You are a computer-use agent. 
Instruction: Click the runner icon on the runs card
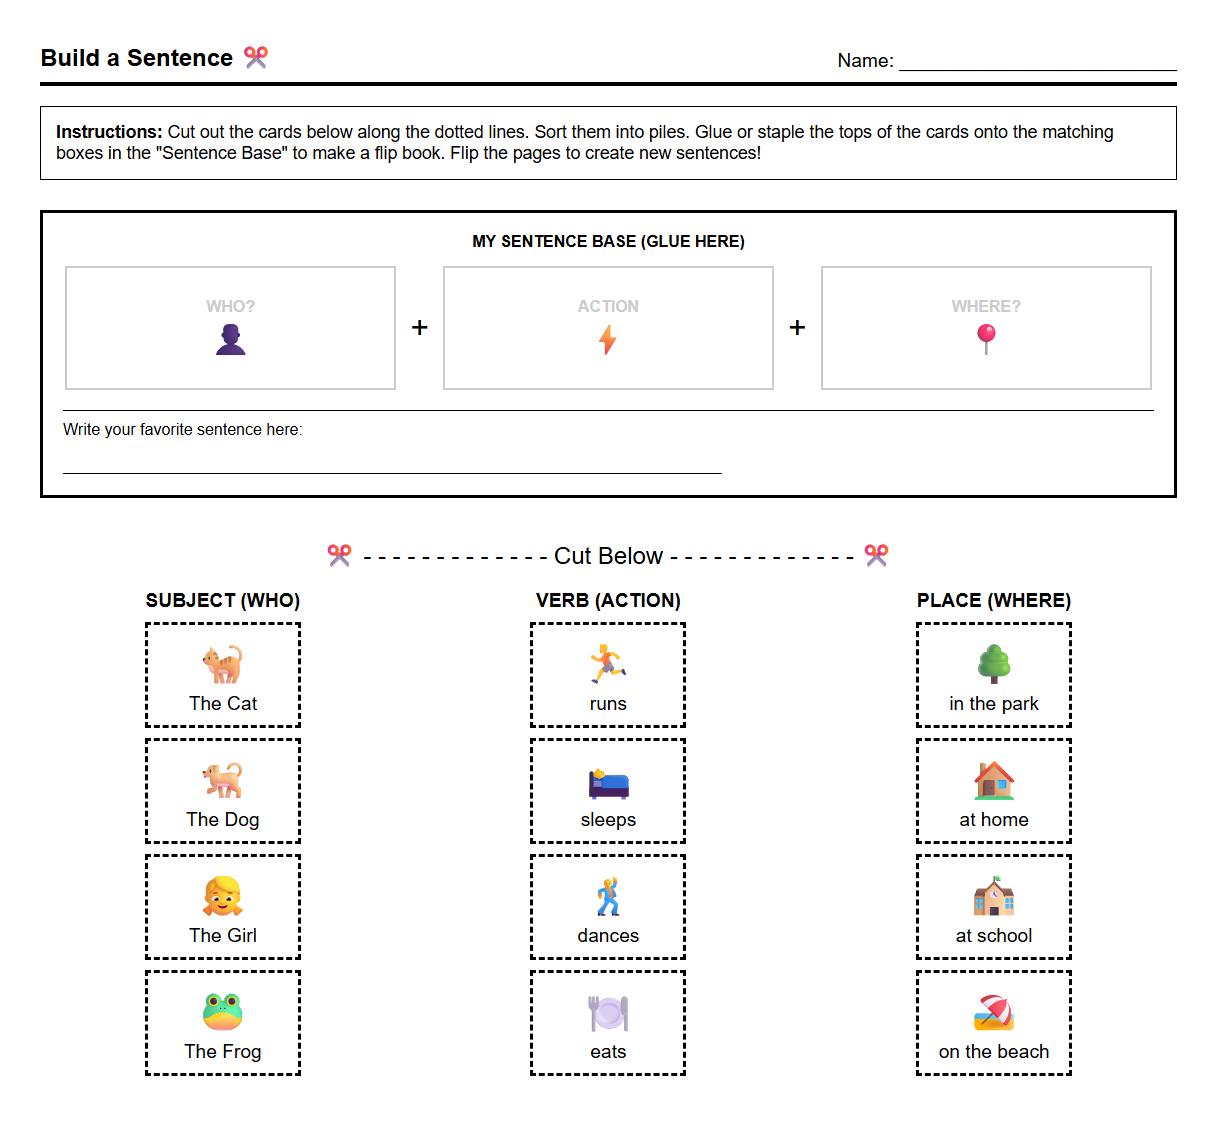pos(607,662)
